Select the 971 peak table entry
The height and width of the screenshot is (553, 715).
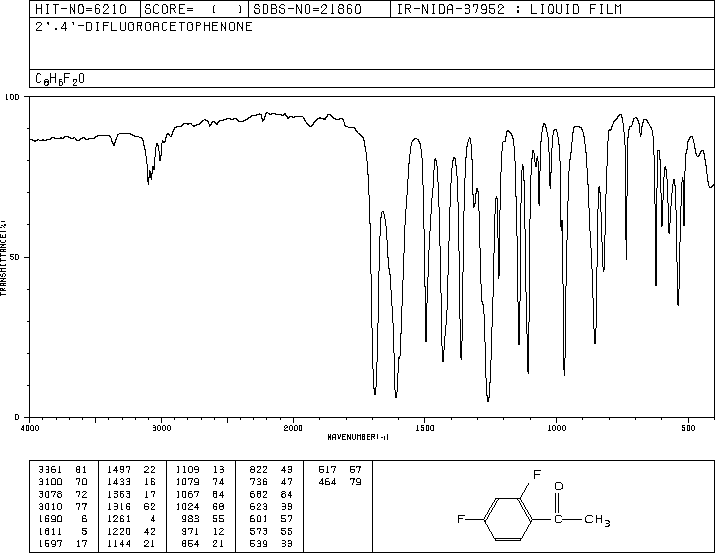(x=203, y=531)
